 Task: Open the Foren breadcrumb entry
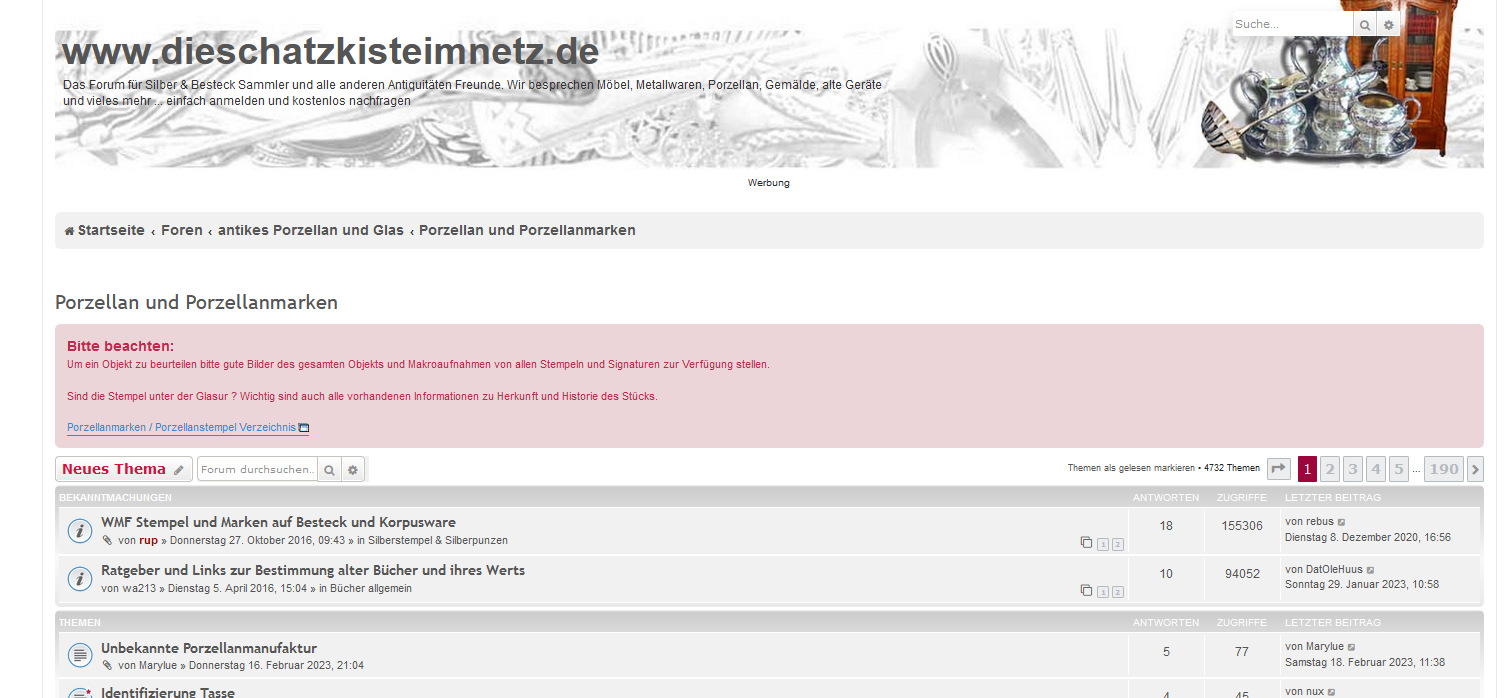click(182, 229)
